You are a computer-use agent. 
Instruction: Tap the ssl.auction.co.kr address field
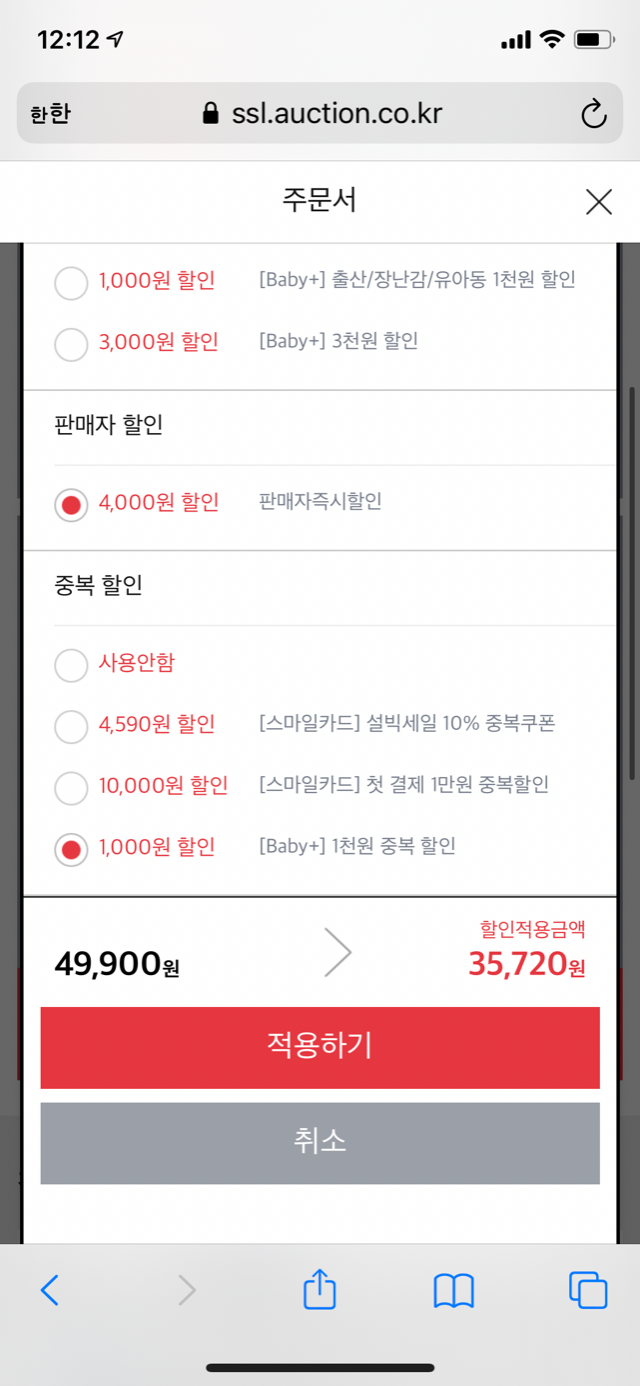(320, 114)
